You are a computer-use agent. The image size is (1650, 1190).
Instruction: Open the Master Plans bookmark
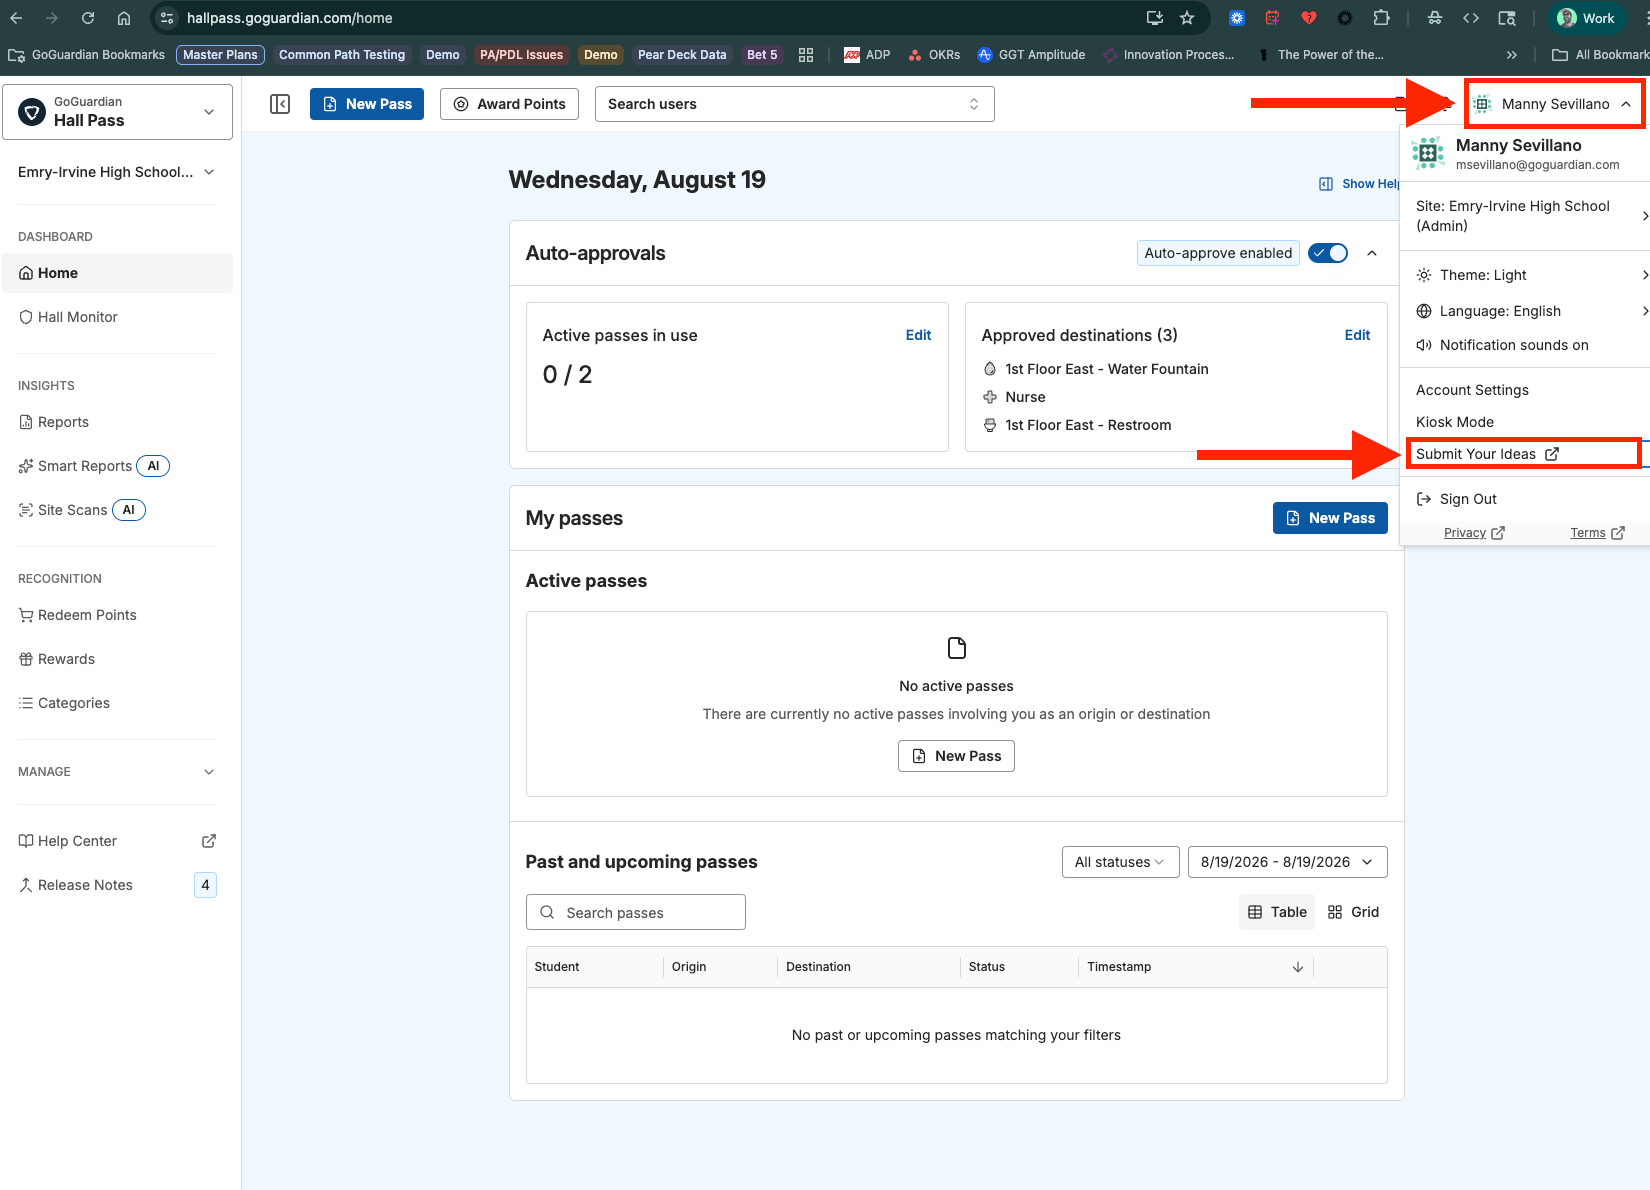220,55
